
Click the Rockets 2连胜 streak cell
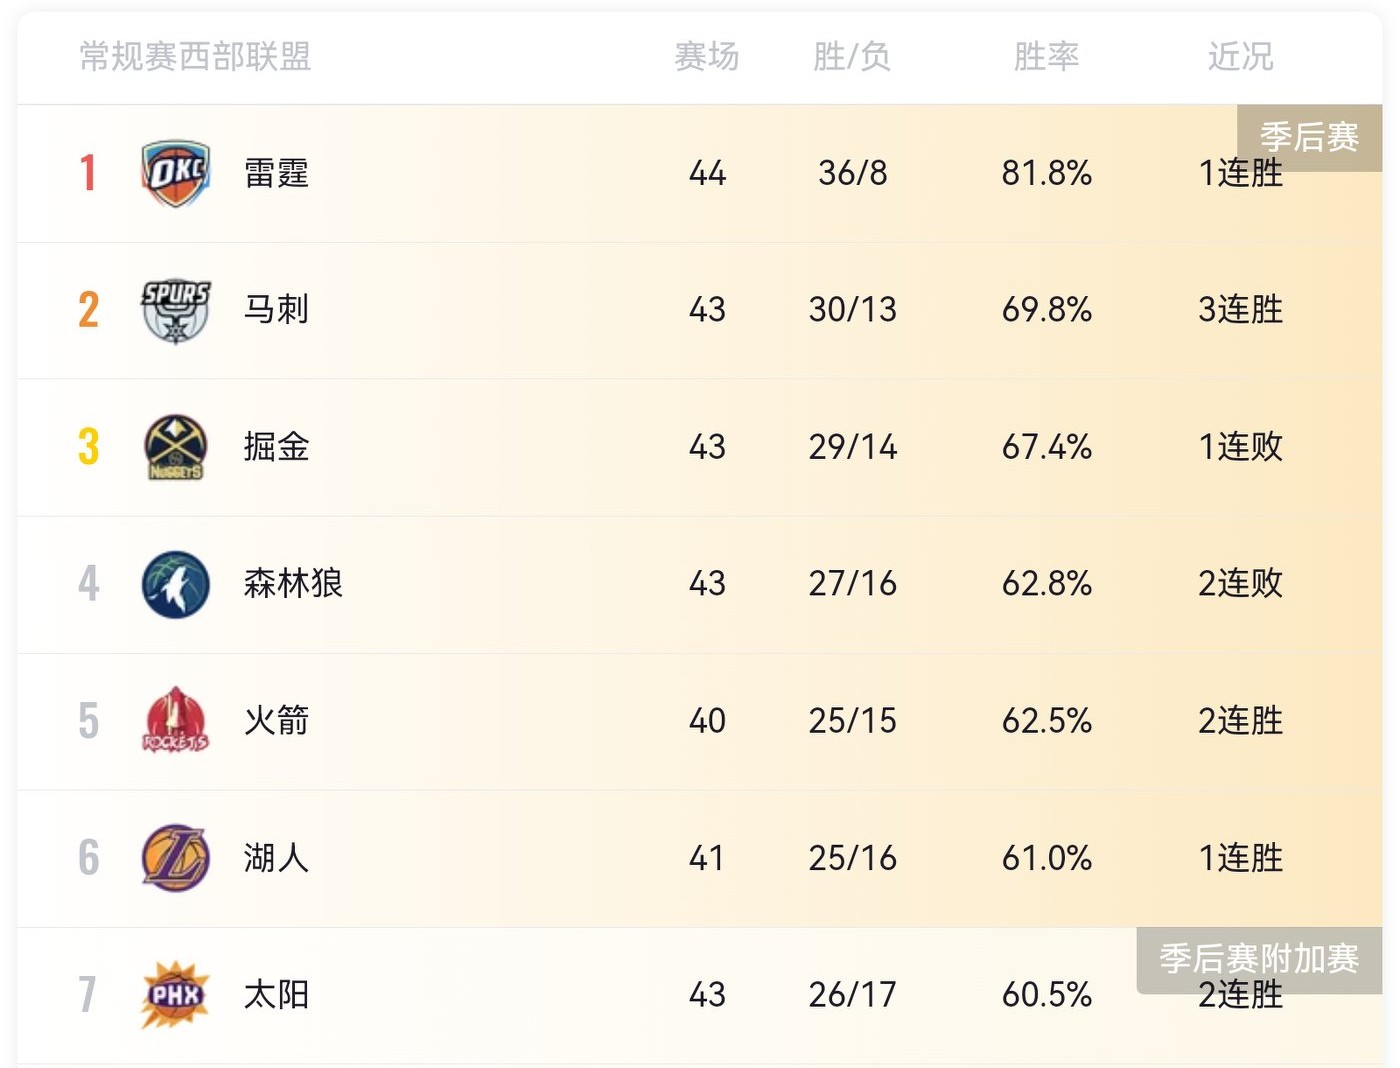tap(1240, 721)
